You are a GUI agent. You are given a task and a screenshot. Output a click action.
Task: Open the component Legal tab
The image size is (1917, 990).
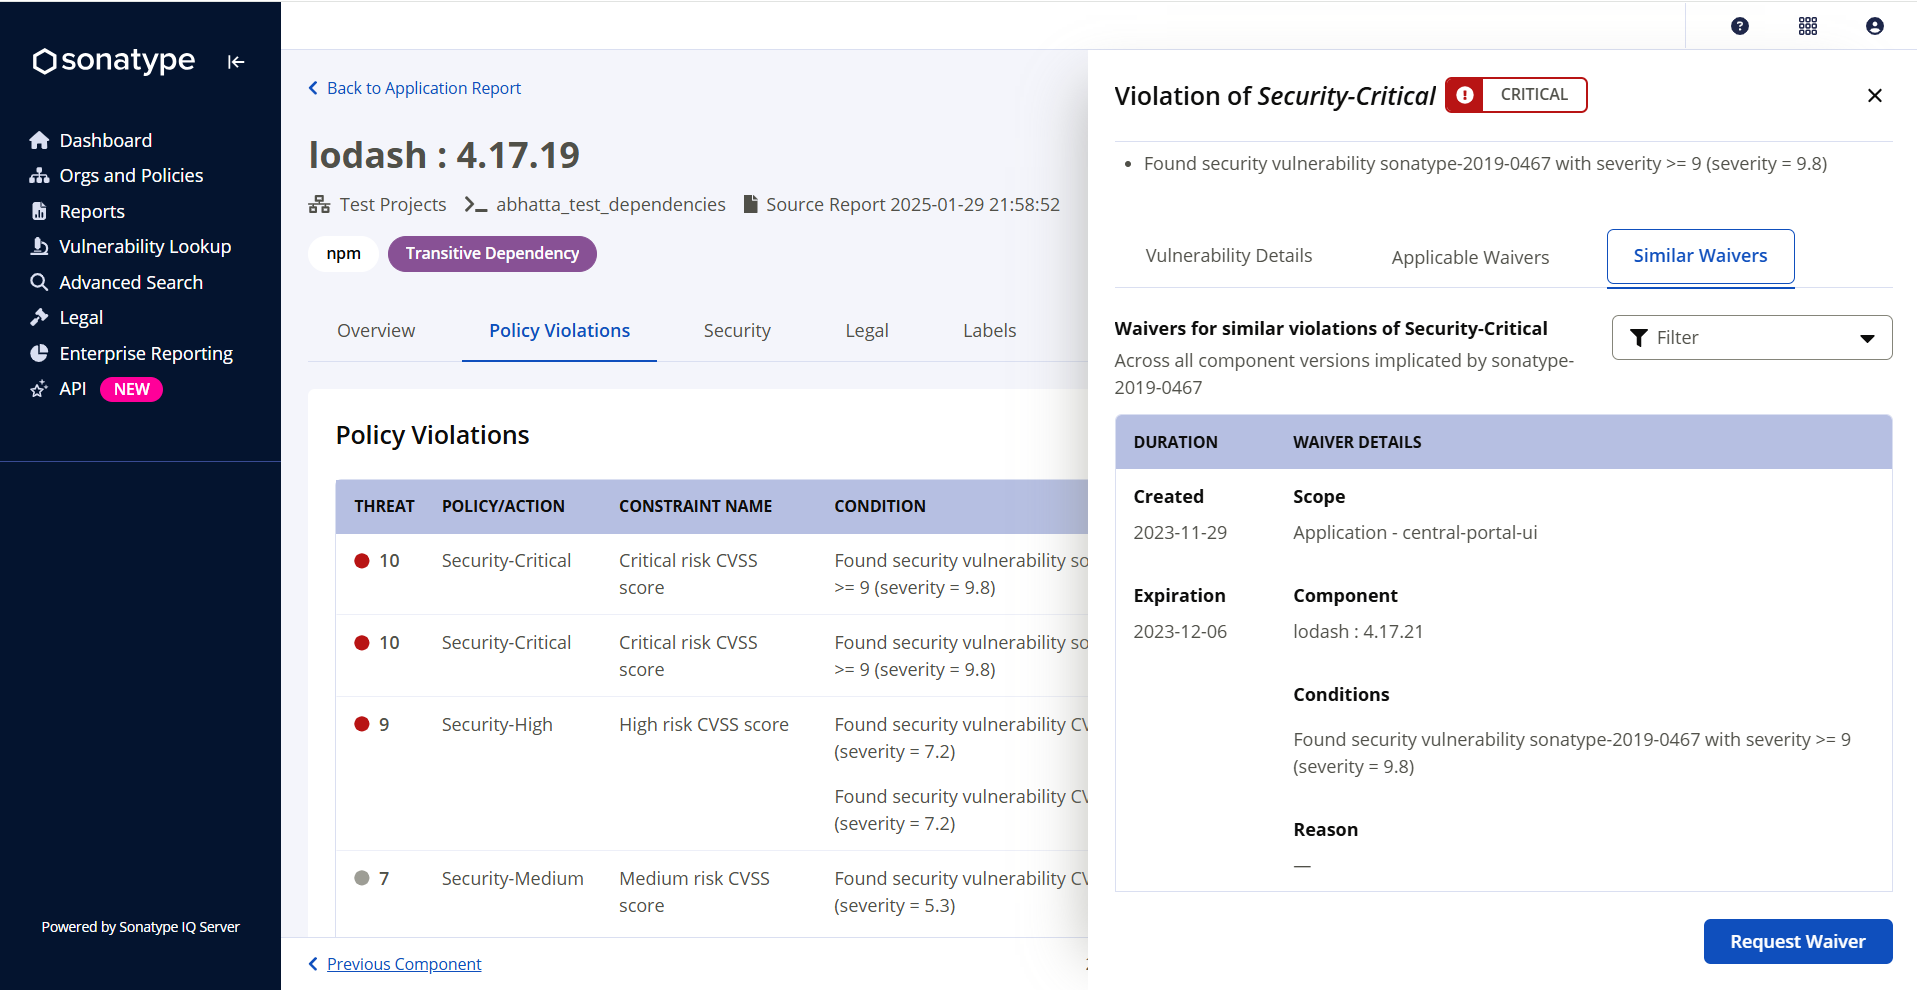[867, 331]
